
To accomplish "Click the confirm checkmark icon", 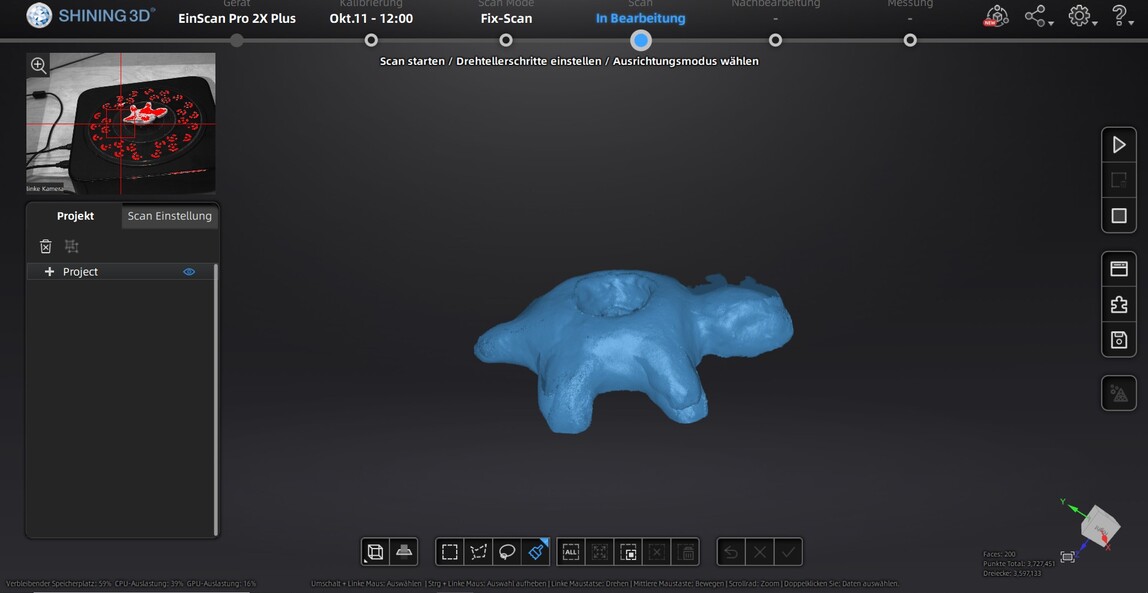I will click(788, 552).
